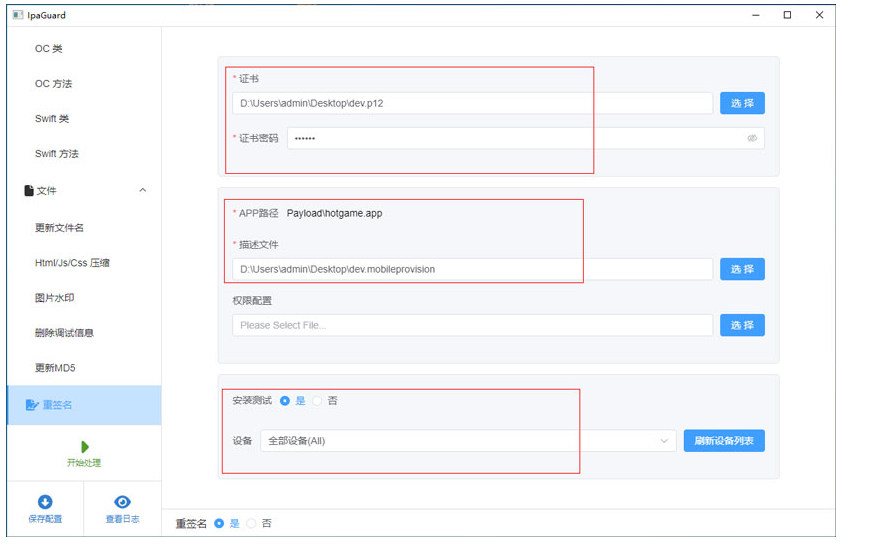Select 是 radio for 安装测试
Image resolution: width=891 pixels, height=548 pixels.
tap(285, 401)
